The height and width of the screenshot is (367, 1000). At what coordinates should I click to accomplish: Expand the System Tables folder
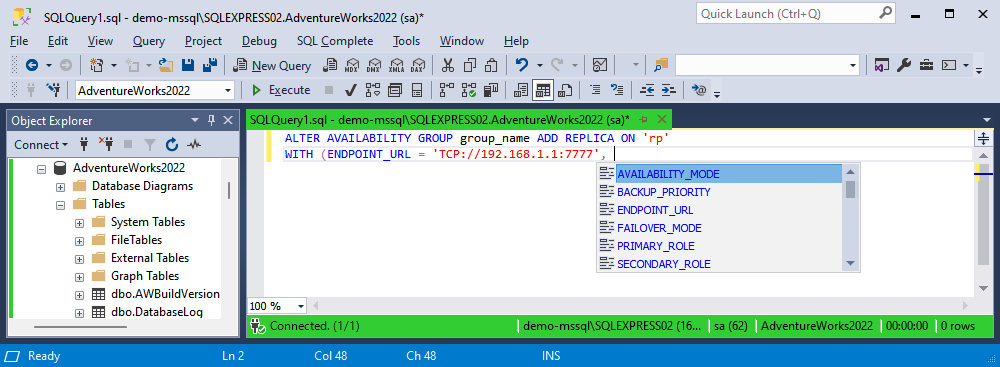pos(79,223)
